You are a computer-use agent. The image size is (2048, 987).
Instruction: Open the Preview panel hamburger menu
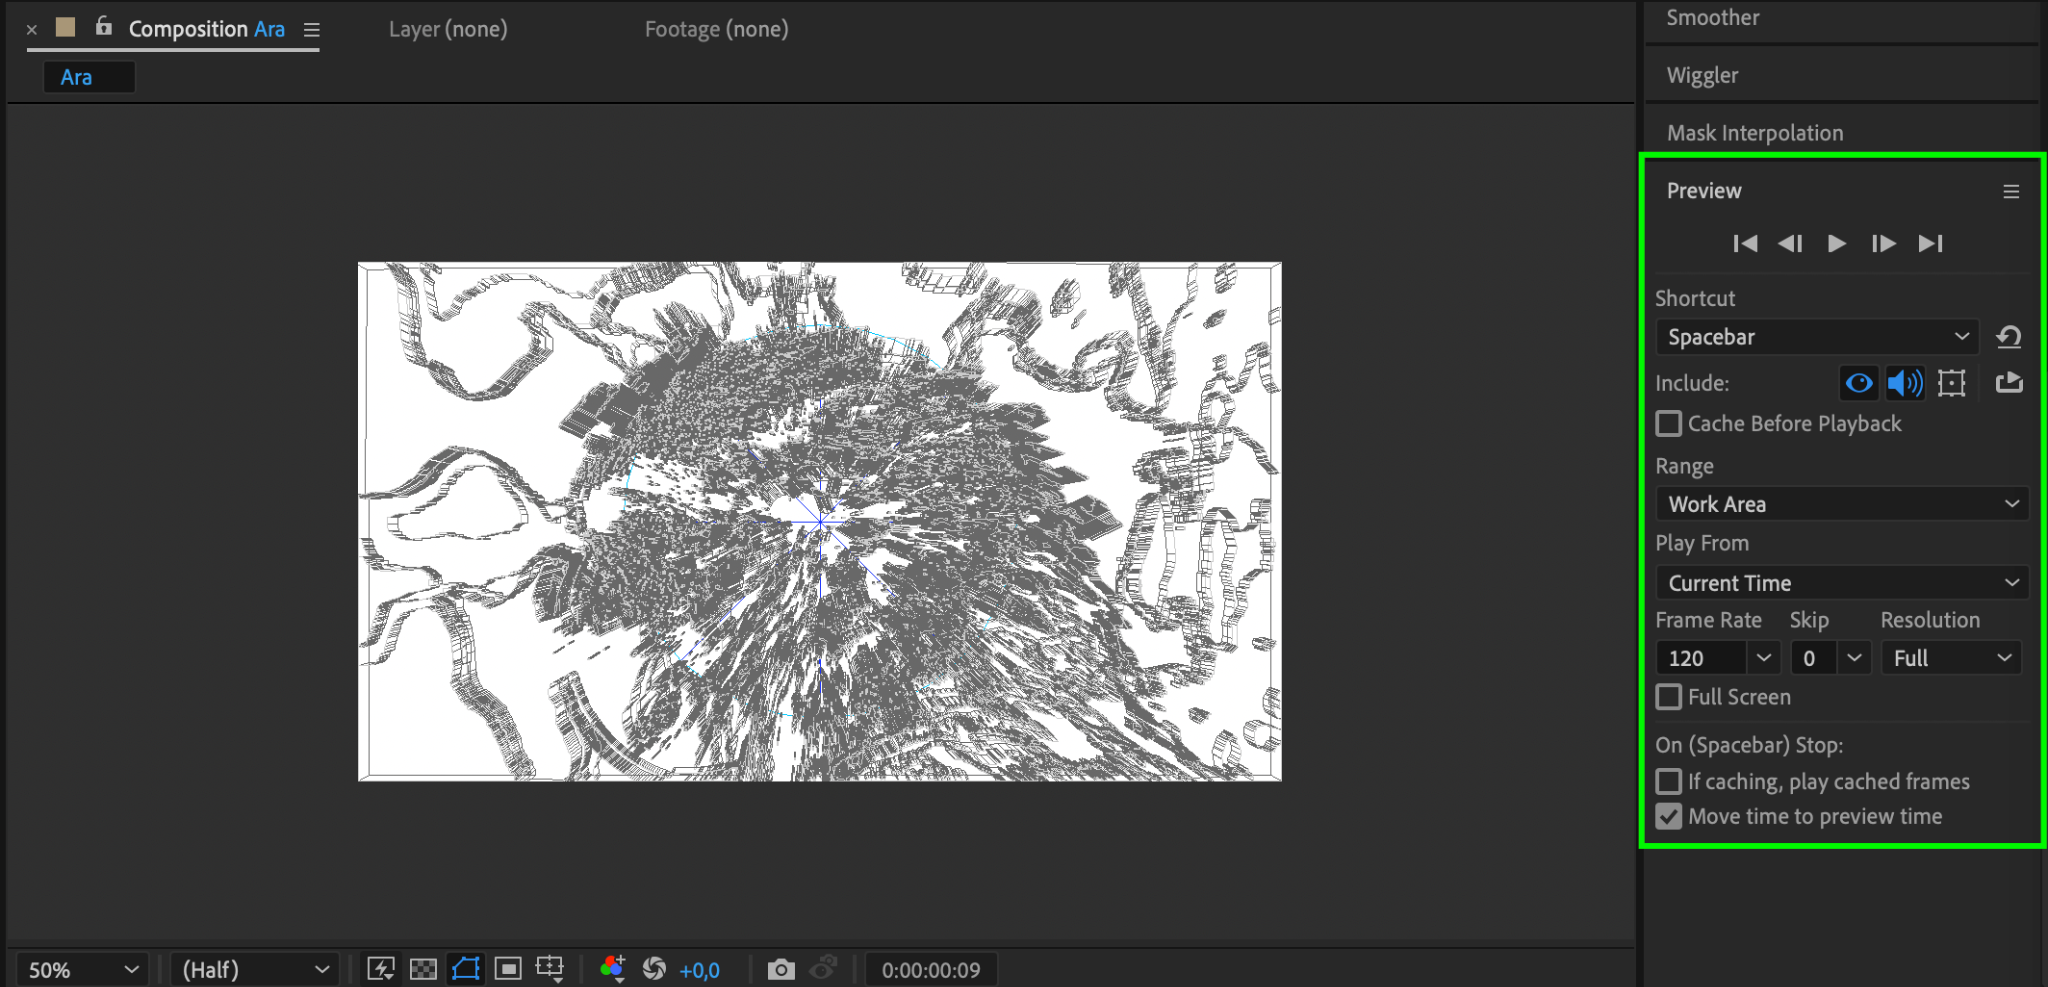(2011, 192)
